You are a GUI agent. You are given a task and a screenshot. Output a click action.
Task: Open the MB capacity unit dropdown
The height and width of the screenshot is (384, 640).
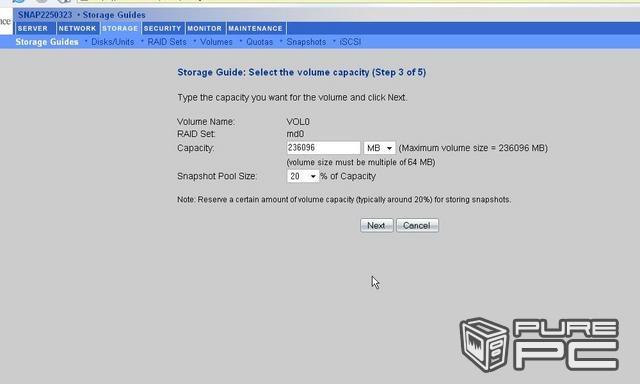379,148
